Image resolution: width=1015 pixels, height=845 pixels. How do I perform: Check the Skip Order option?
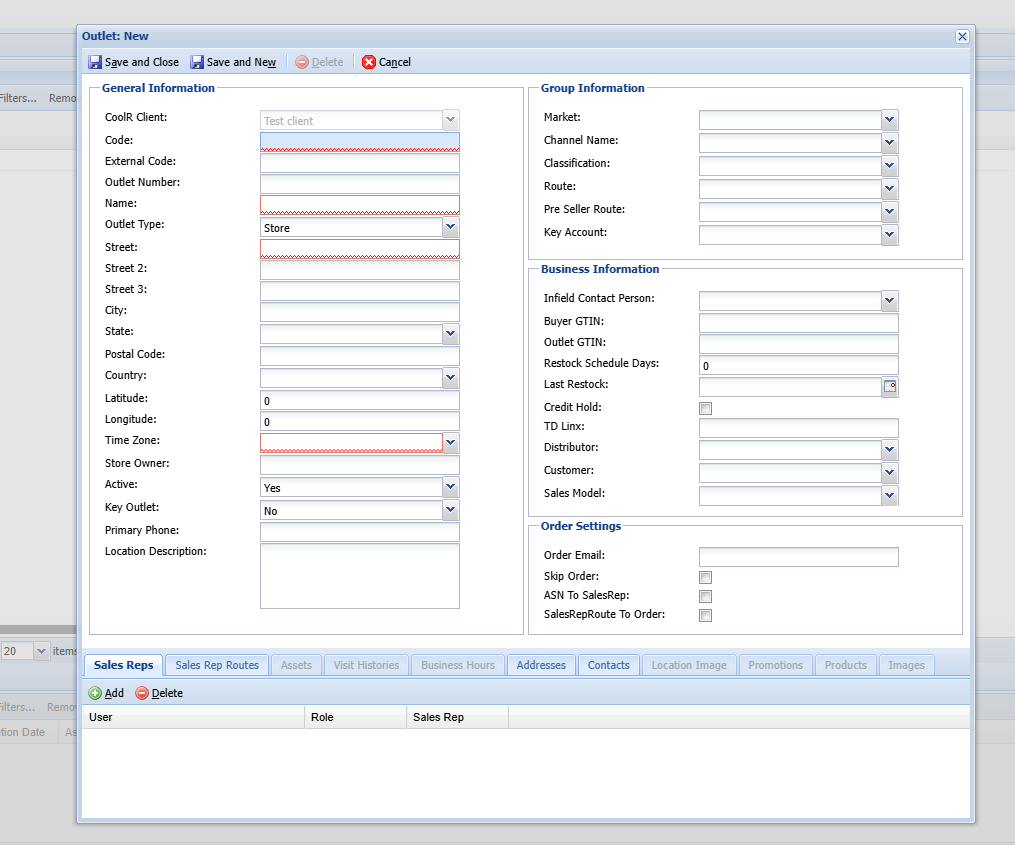[x=706, y=577]
